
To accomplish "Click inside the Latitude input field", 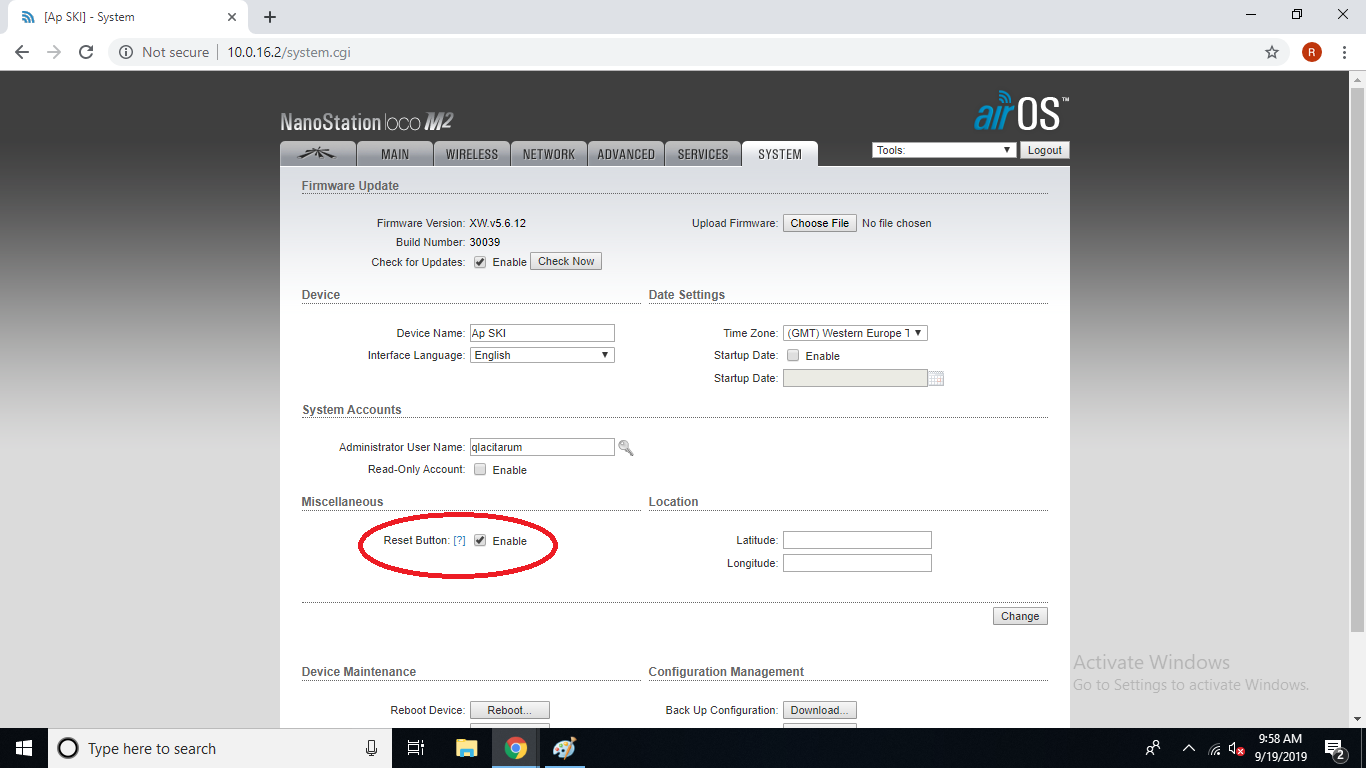I will click(x=857, y=539).
